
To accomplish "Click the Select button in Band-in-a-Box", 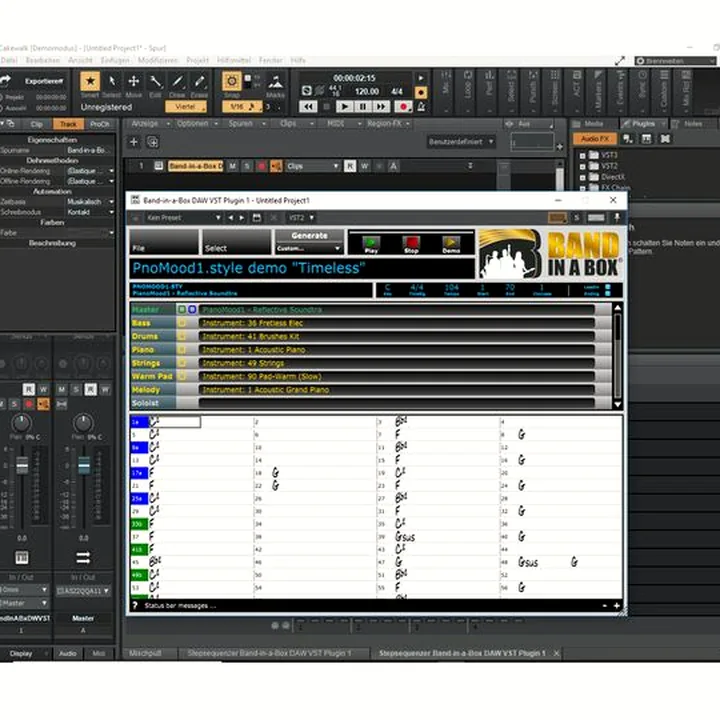I will (x=236, y=242).
